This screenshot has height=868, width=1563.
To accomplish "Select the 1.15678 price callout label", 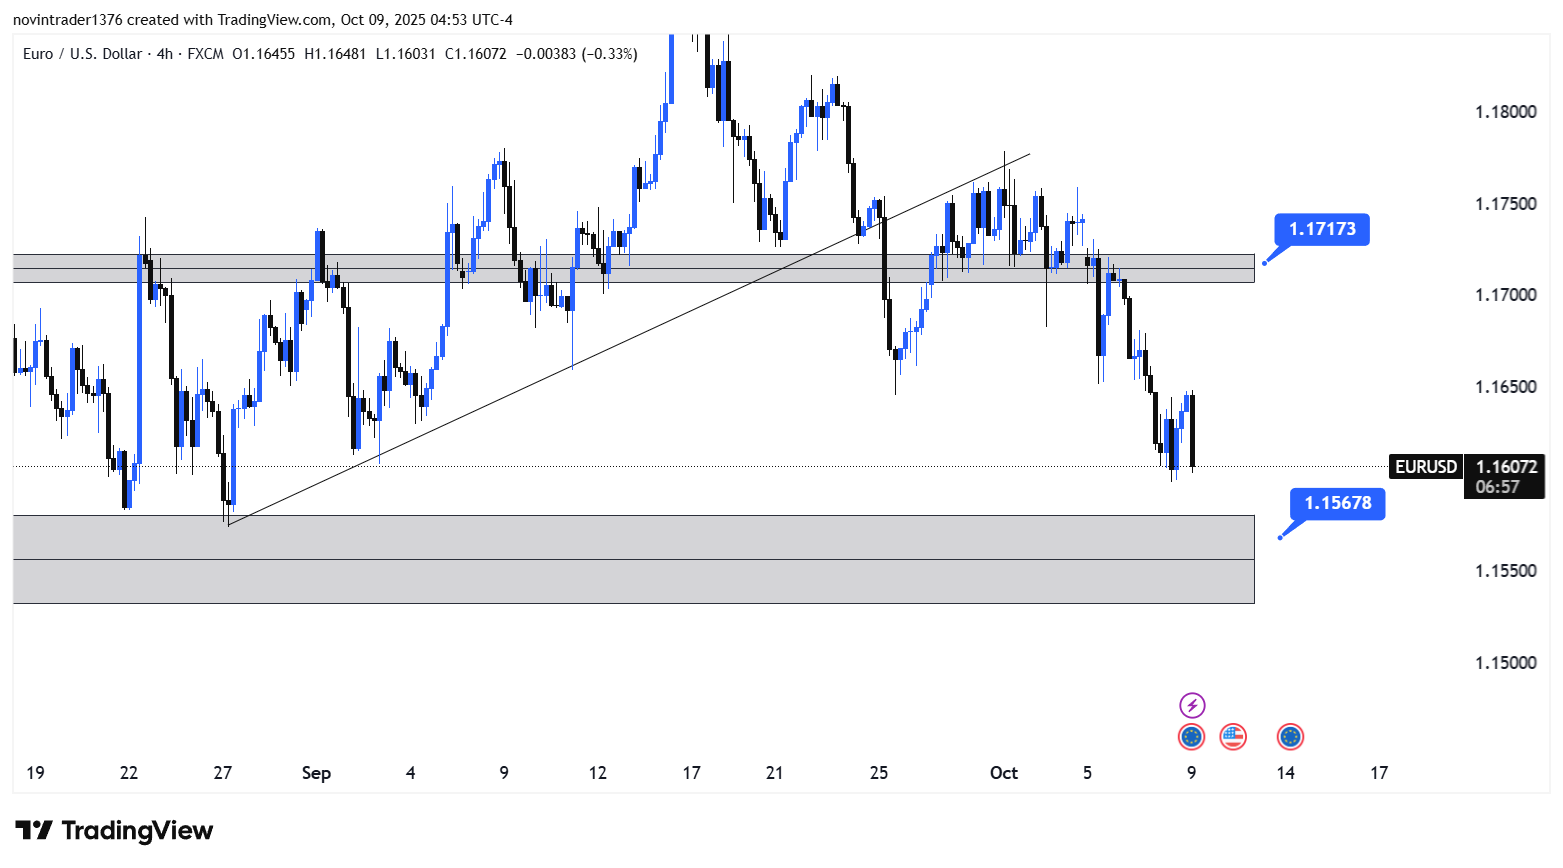I will [x=1337, y=503].
